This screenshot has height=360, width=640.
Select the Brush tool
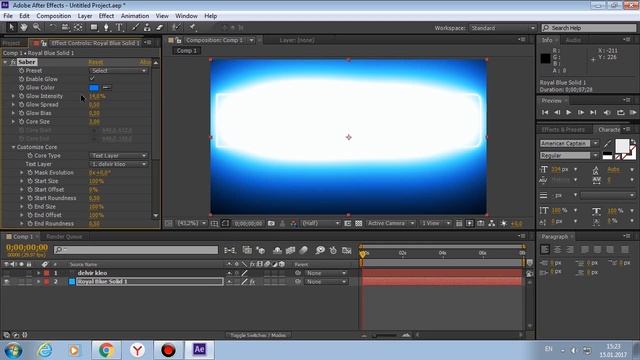135,27
